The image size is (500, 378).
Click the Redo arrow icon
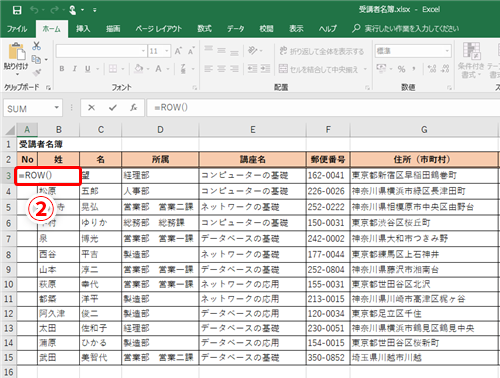tap(54, 10)
